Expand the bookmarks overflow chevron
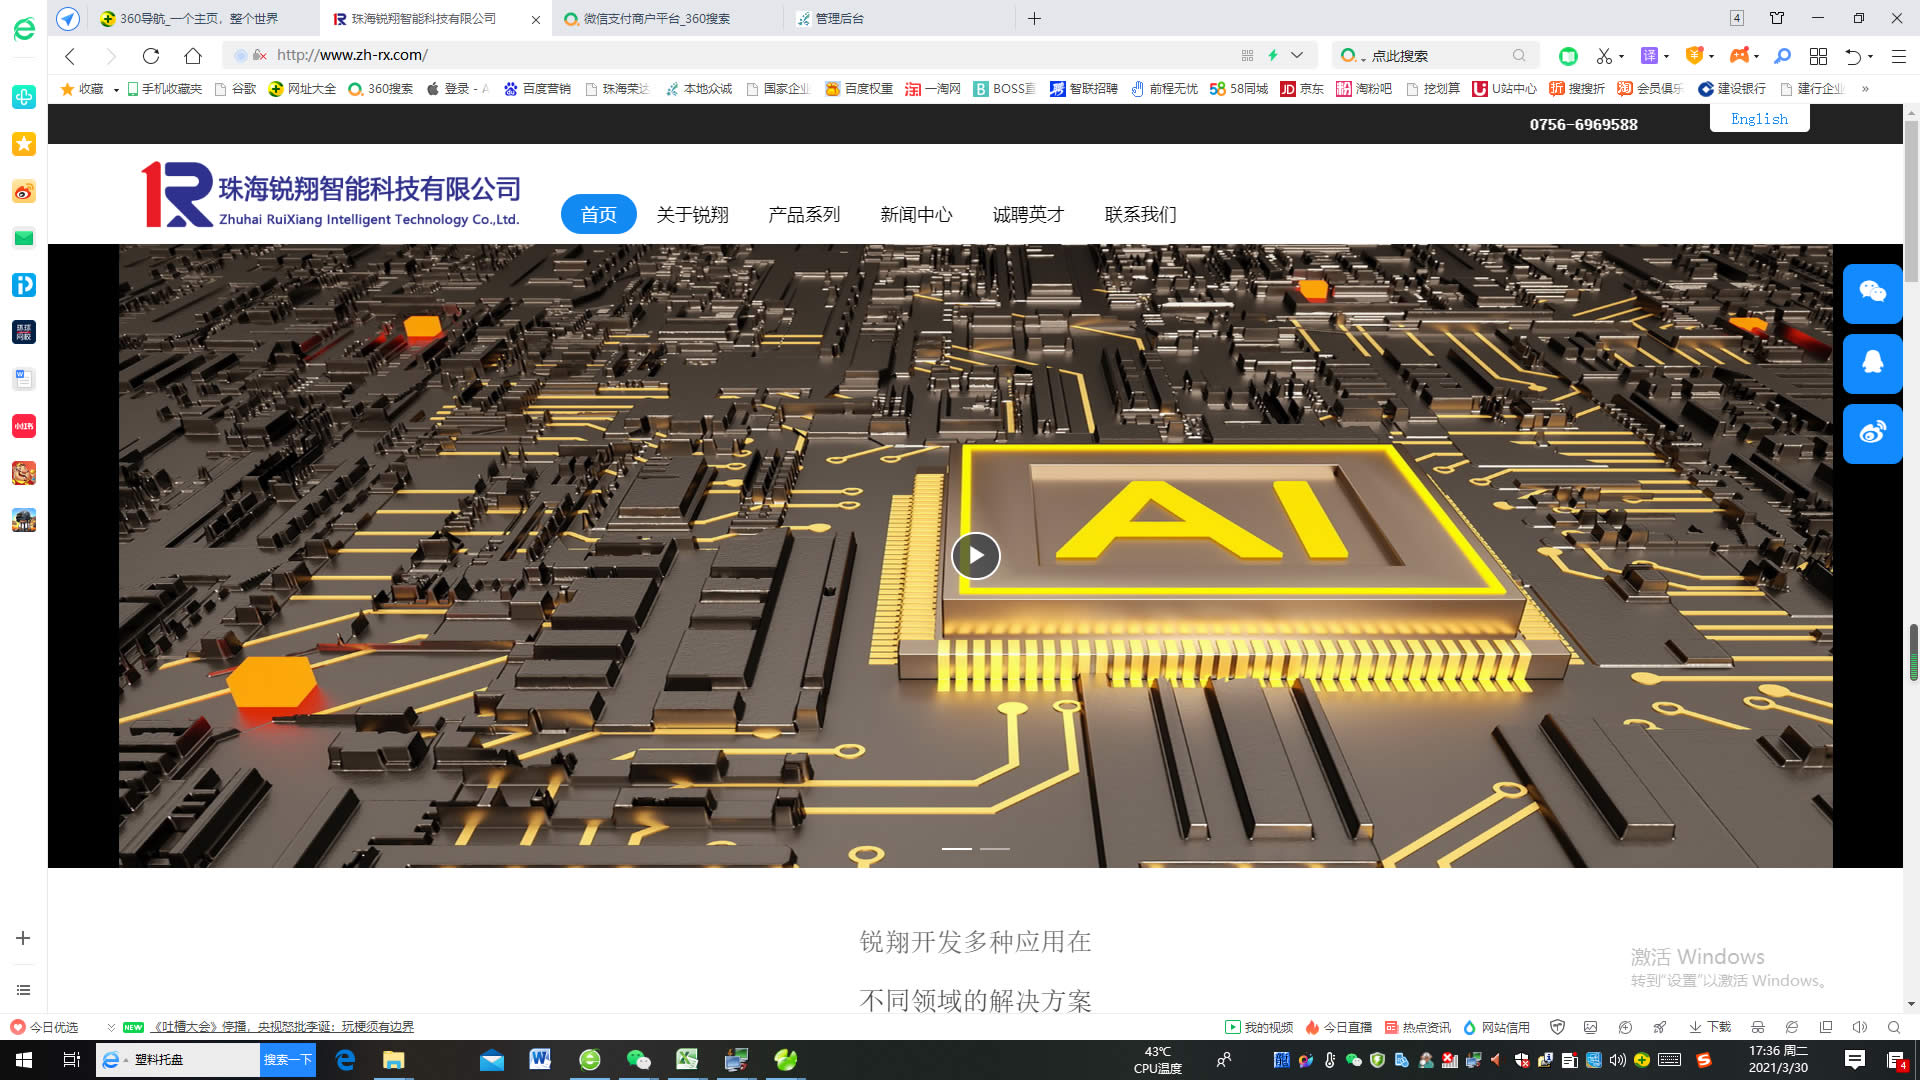The height and width of the screenshot is (1080, 1920). (x=1865, y=89)
